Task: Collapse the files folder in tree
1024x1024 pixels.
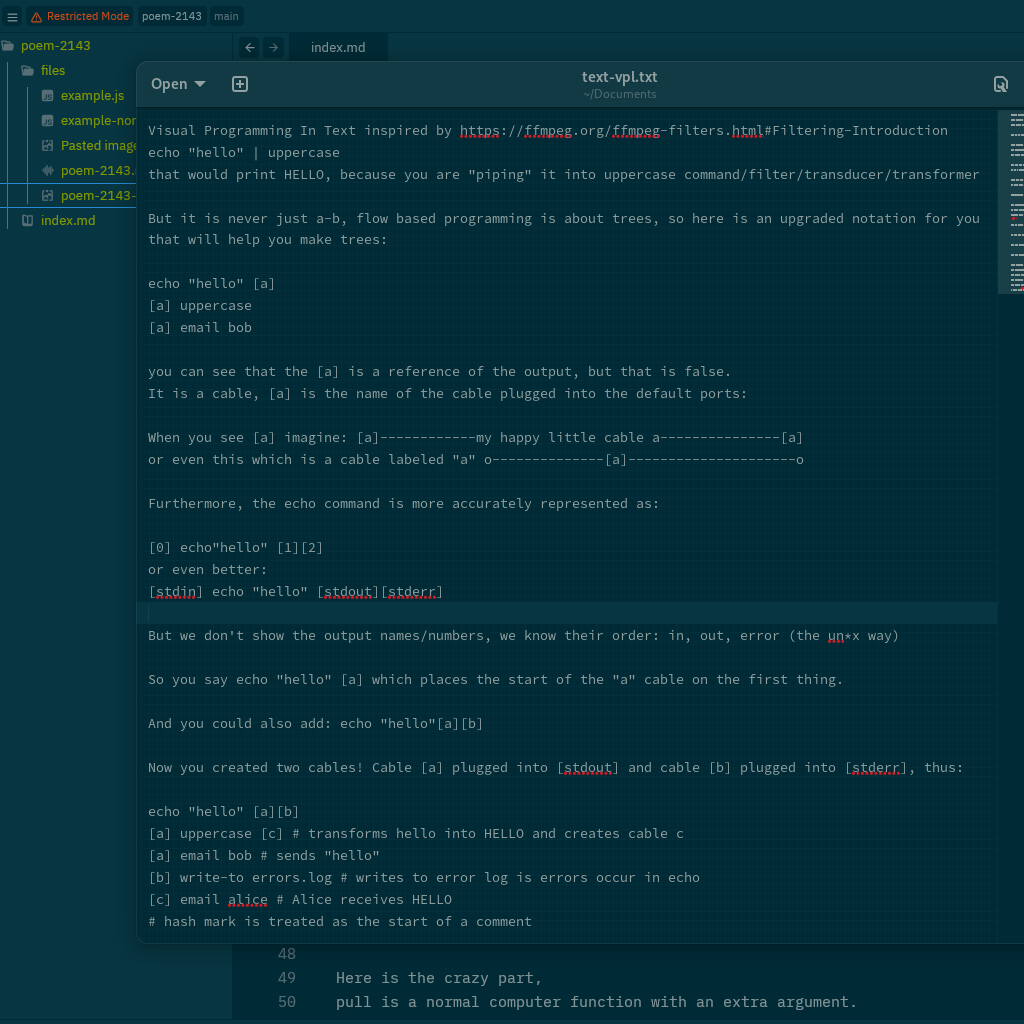Action: [x=52, y=70]
